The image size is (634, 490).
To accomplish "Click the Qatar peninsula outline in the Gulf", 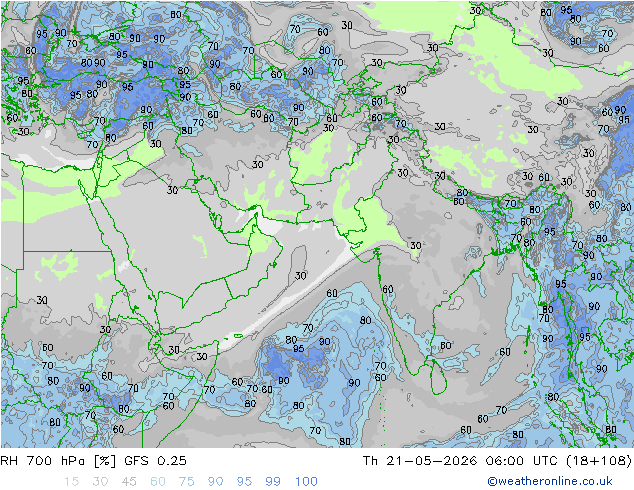I will coord(218,222).
